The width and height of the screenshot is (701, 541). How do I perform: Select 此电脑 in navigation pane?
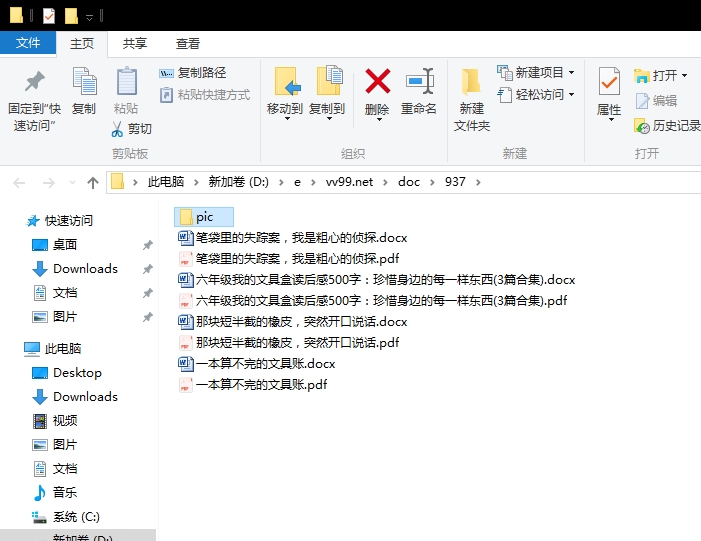[53, 348]
